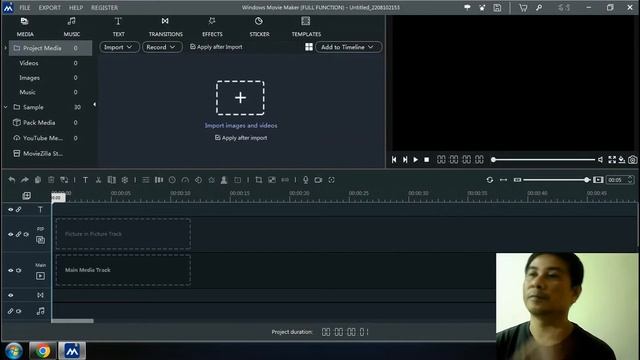Click the dashed plus import box
640x360 pixels.
click(x=240, y=98)
